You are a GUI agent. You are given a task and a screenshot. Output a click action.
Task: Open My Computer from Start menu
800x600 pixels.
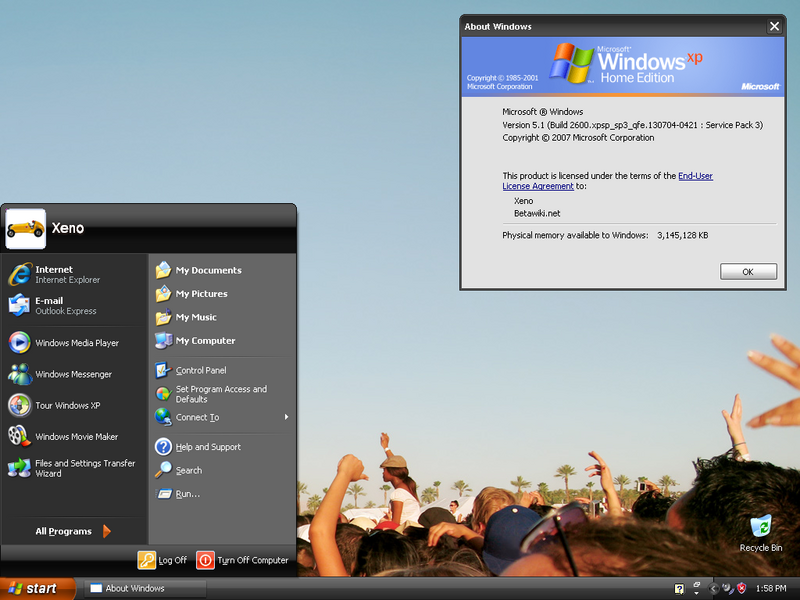[x=205, y=341]
